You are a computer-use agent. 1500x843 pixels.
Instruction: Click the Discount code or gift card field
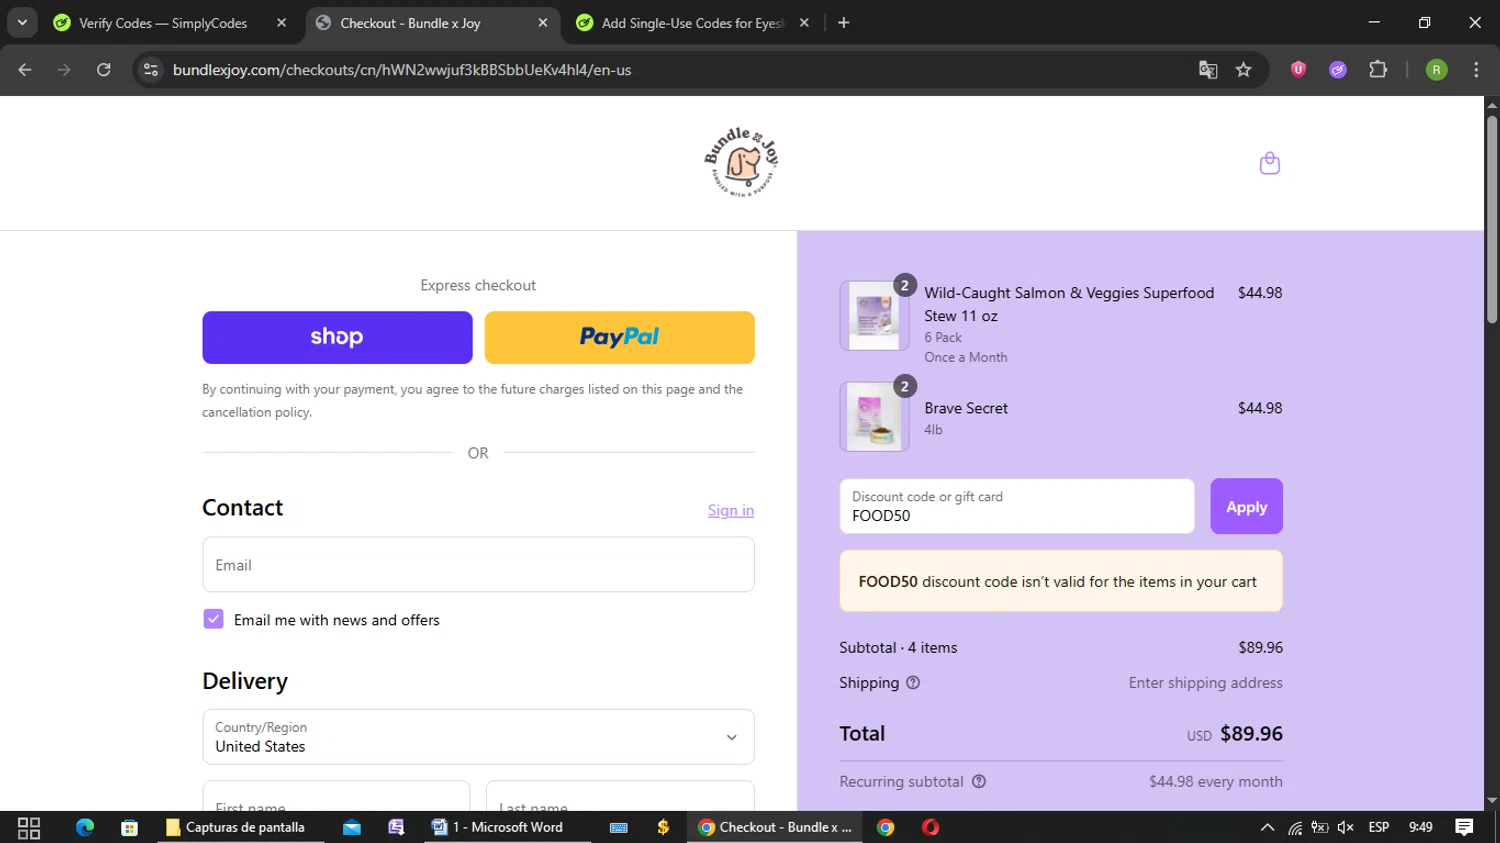pos(1017,506)
